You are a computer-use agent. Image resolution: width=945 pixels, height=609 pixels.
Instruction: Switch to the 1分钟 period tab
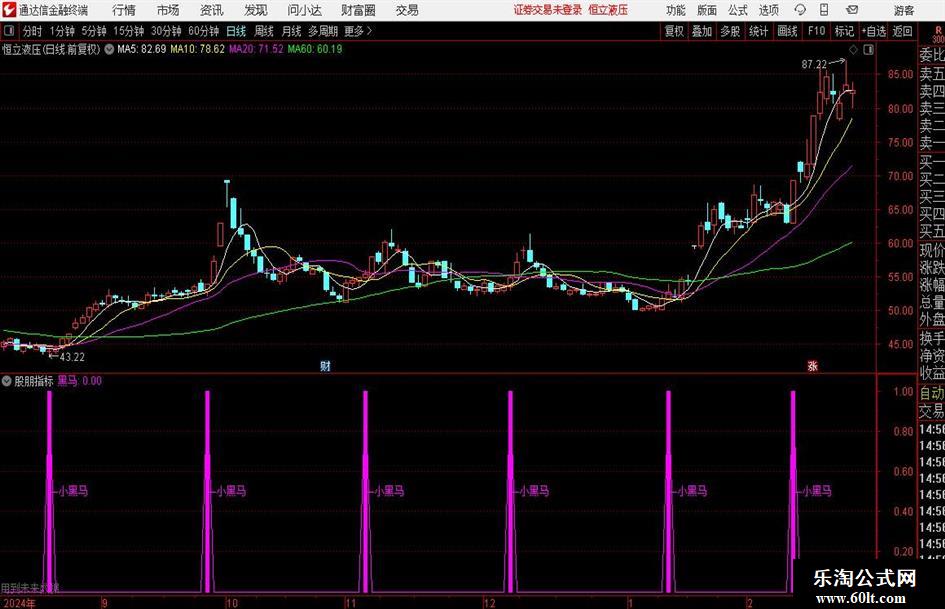point(62,31)
